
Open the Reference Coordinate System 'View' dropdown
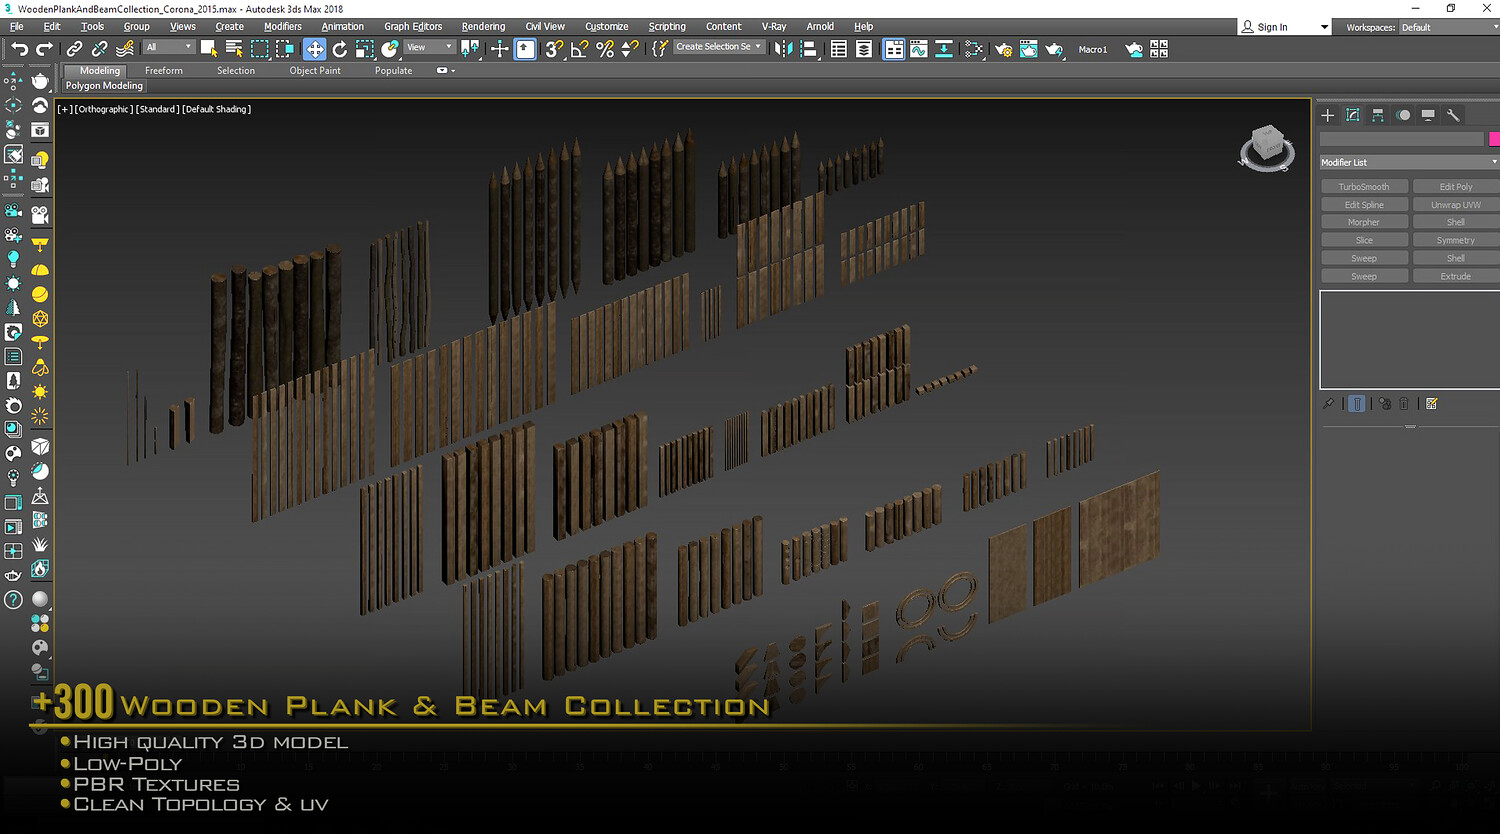pyautogui.click(x=429, y=47)
